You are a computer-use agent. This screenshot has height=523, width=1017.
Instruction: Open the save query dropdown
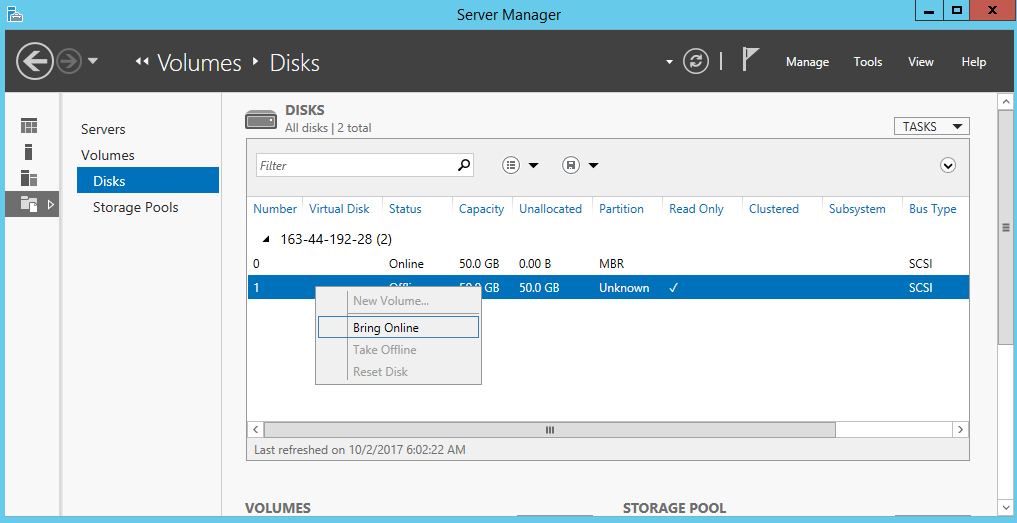[580, 165]
